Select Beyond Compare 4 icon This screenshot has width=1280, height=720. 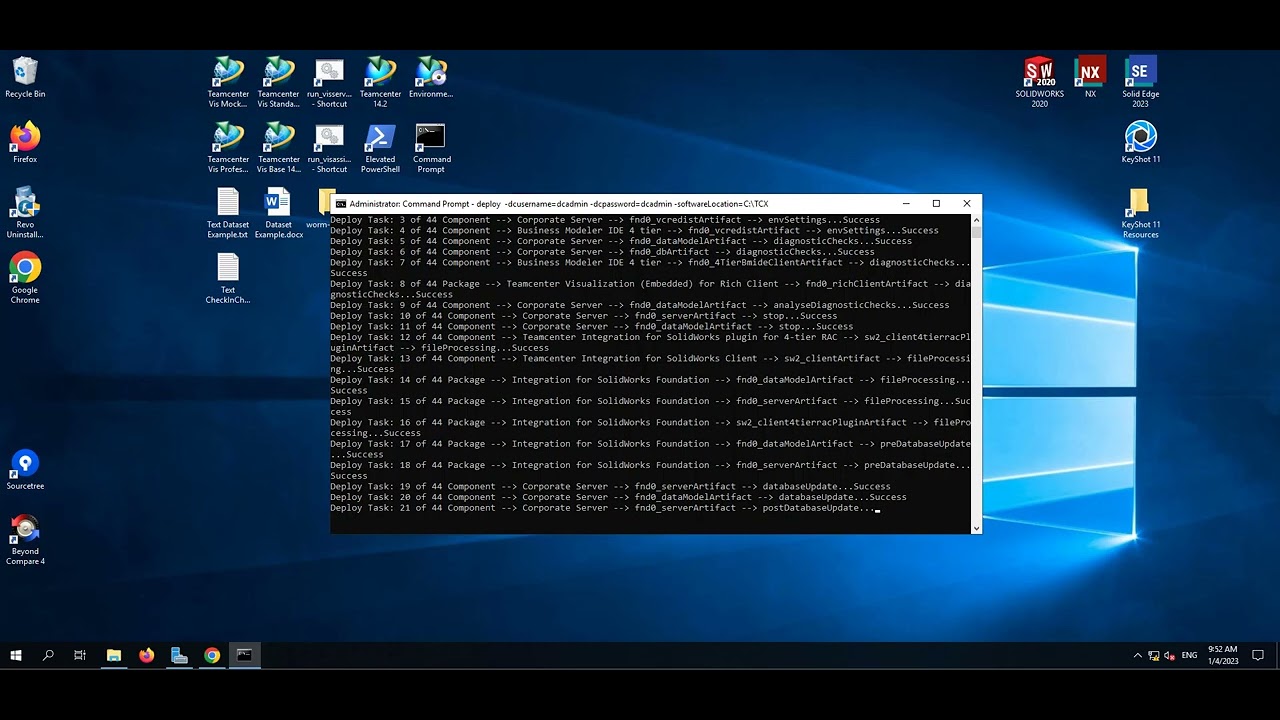tap(25, 540)
